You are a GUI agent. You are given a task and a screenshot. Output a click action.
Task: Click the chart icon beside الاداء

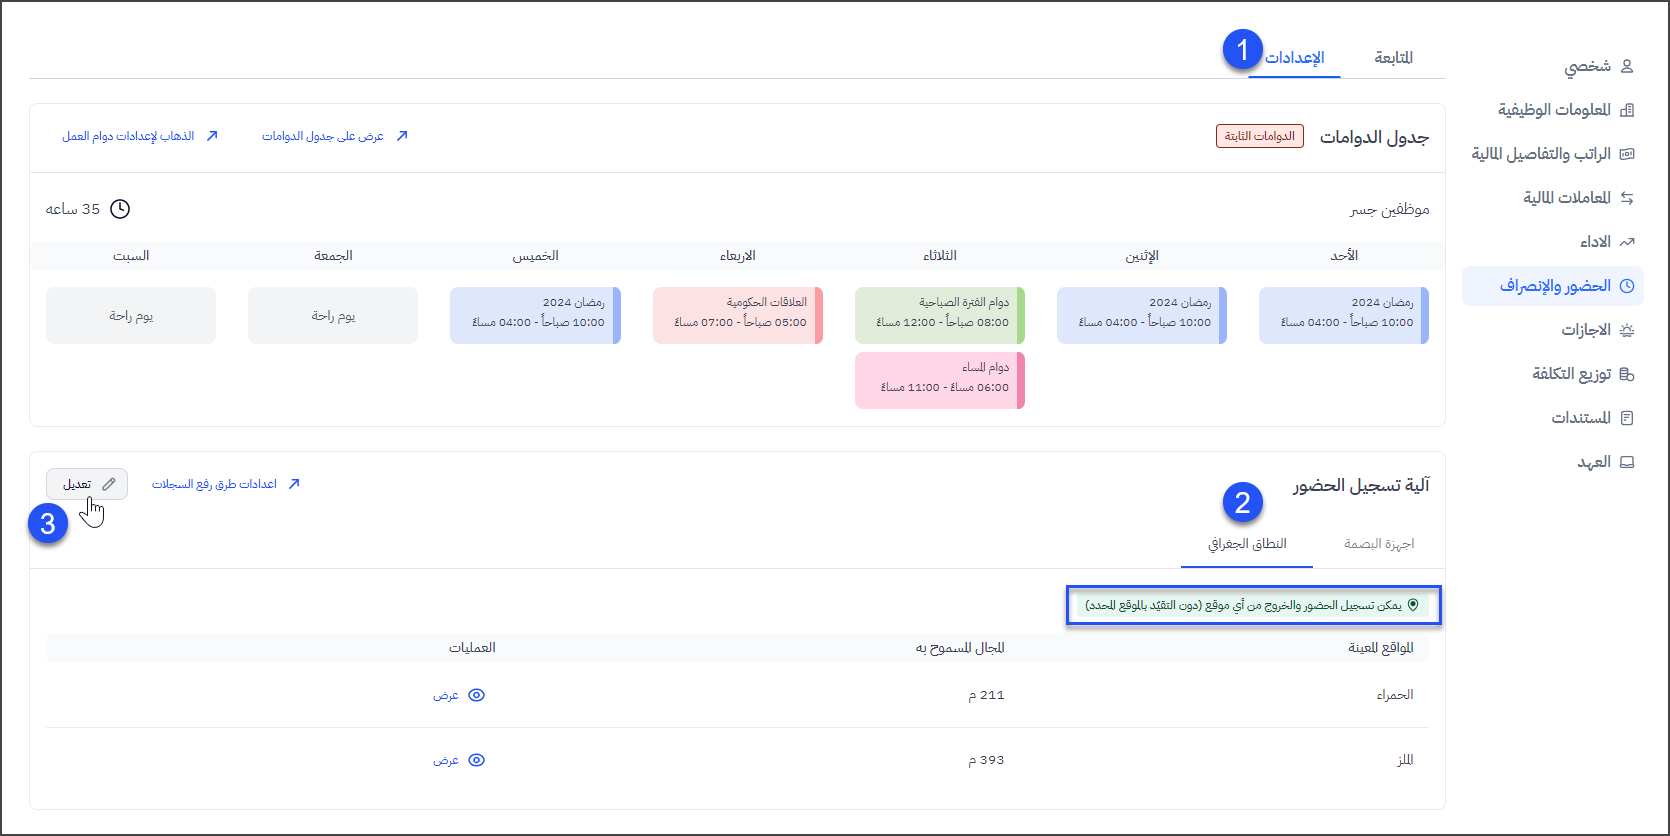pos(1627,242)
